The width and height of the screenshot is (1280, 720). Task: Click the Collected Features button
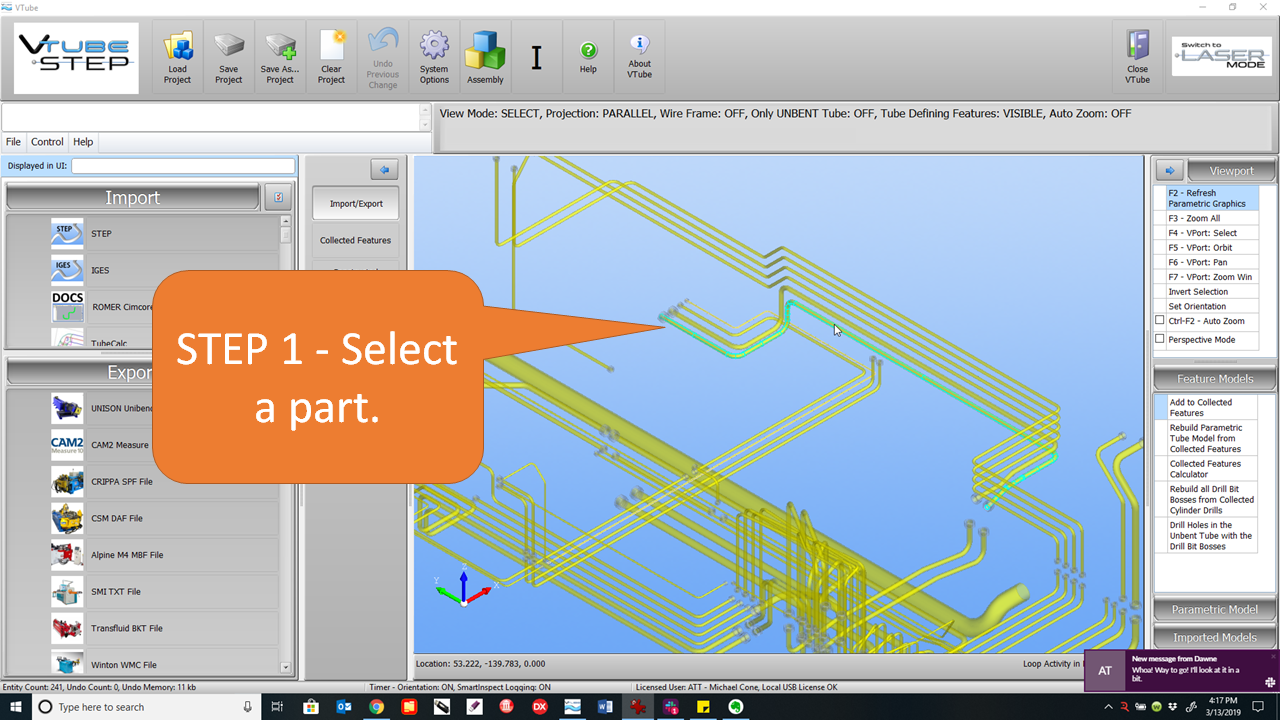[355, 240]
